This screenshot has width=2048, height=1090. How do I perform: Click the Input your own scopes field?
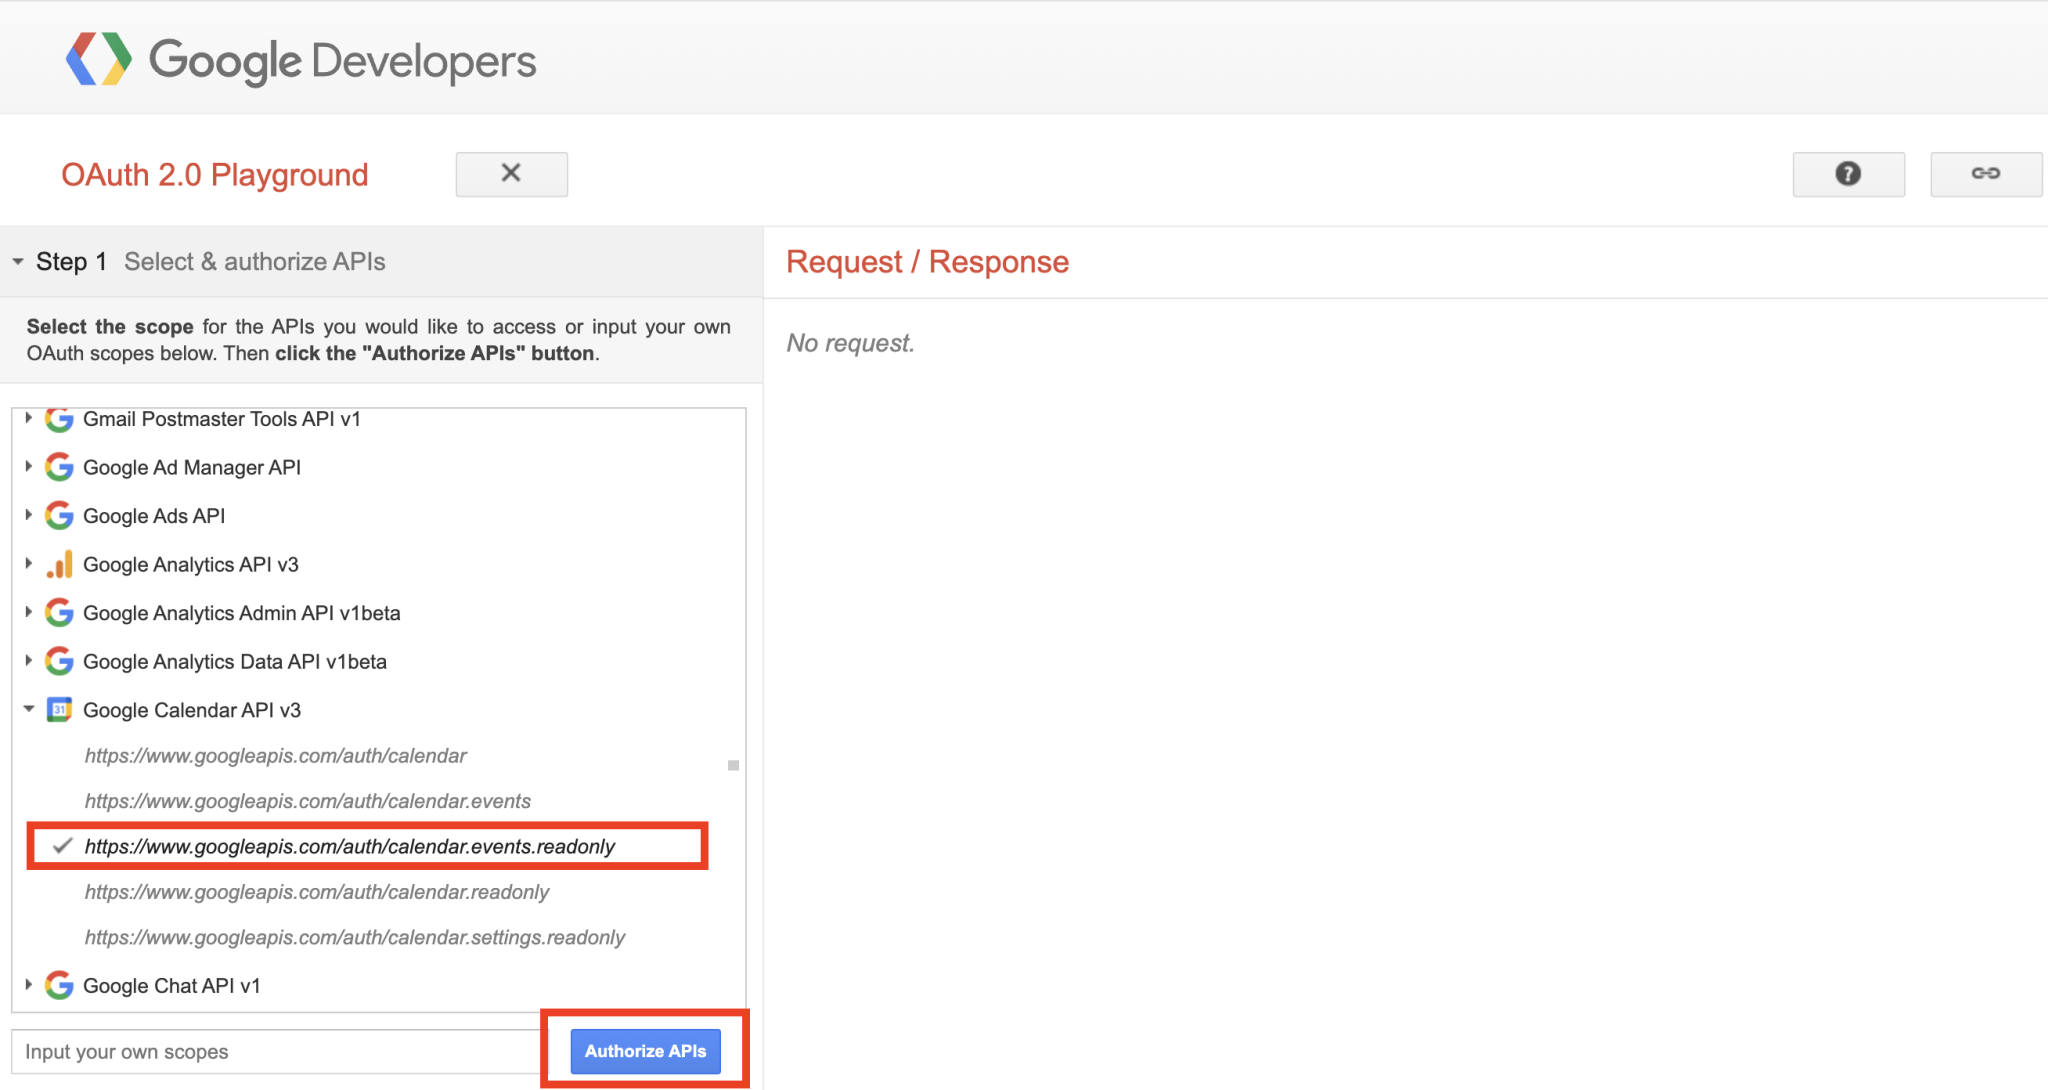tap(270, 1051)
